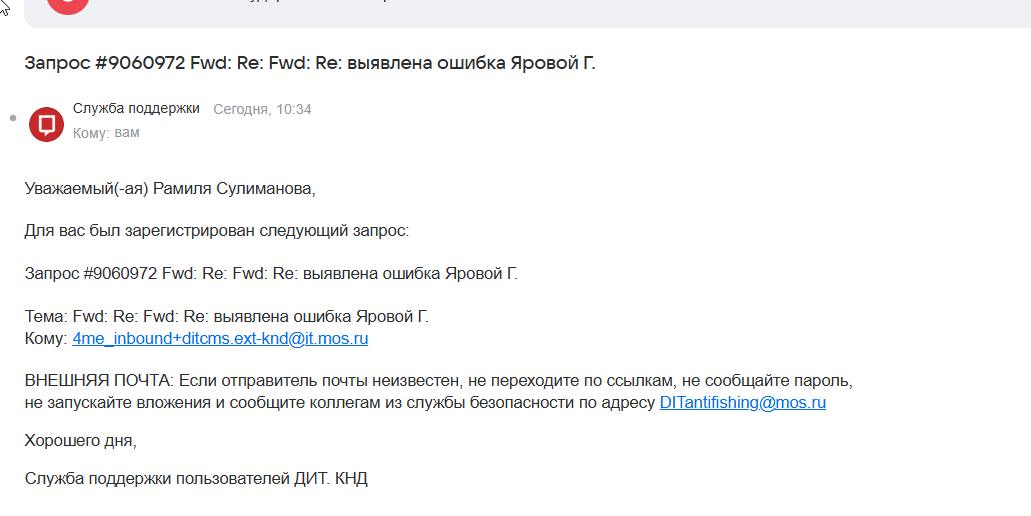
Task: Click the signature "Служба поддержки пользователей ДИТ. КНД"
Action: [x=196, y=478]
